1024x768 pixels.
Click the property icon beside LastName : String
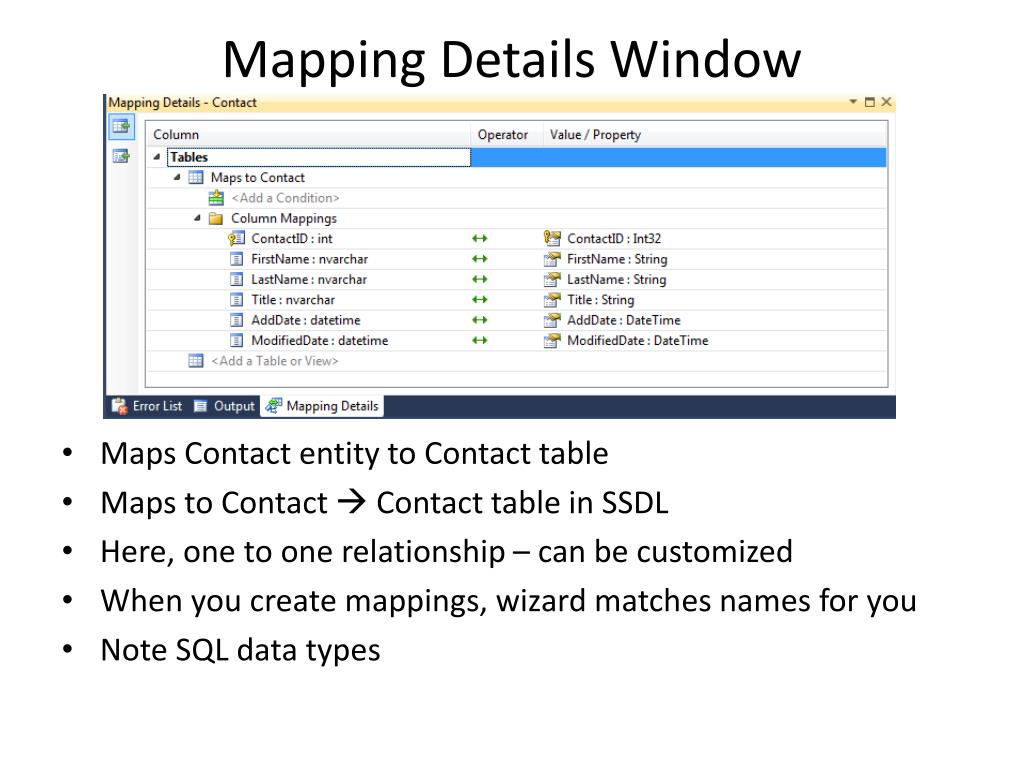point(552,280)
